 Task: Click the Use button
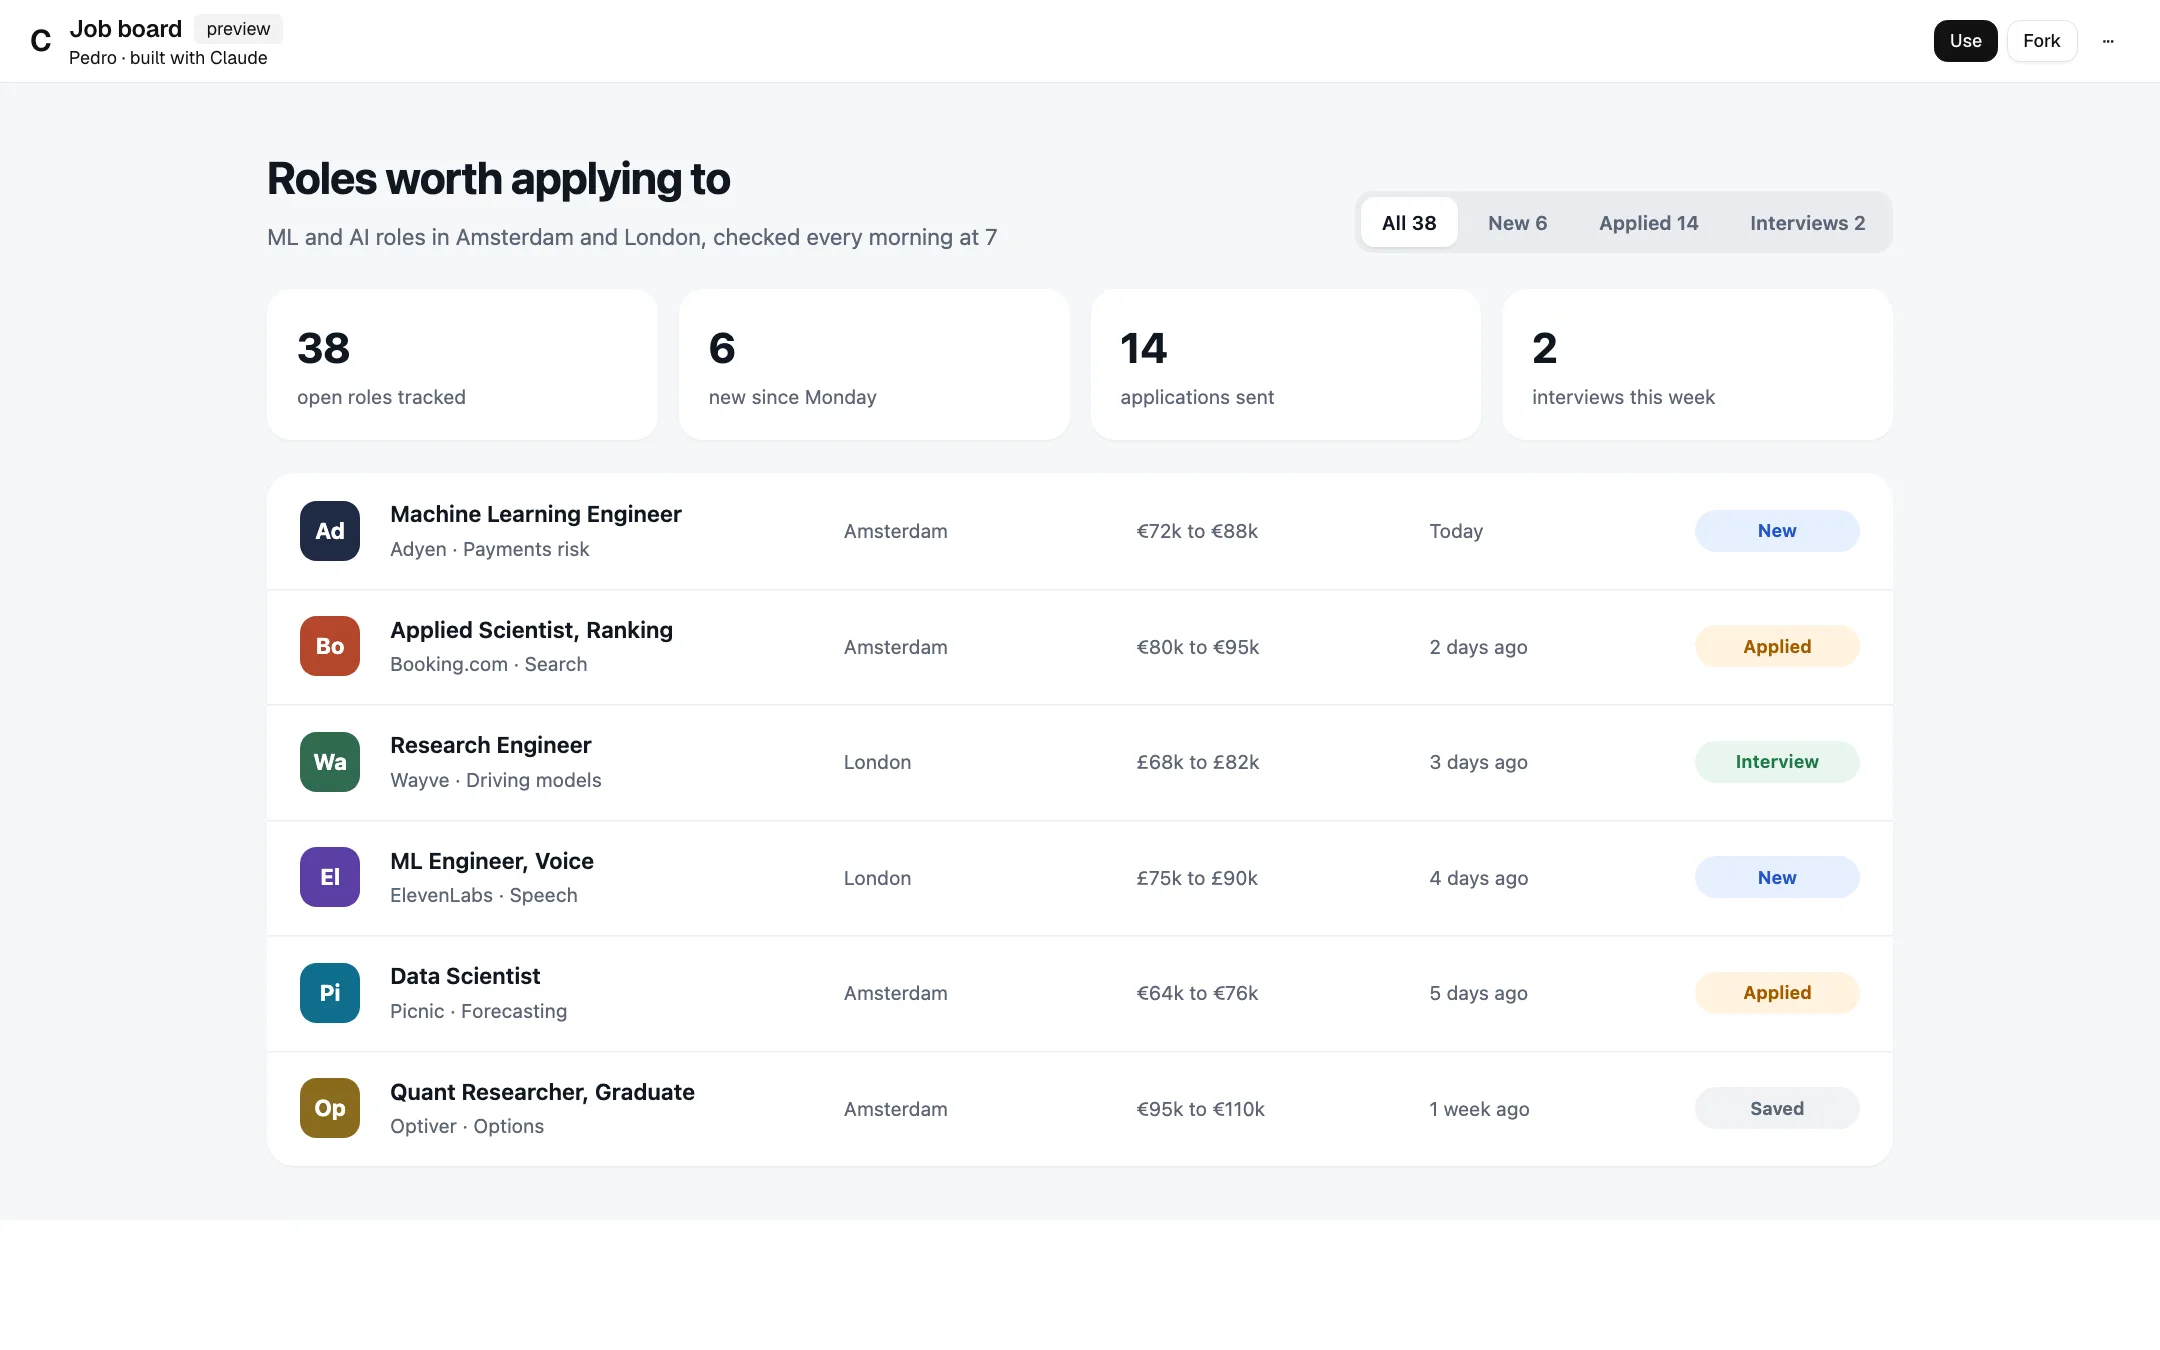click(1965, 41)
